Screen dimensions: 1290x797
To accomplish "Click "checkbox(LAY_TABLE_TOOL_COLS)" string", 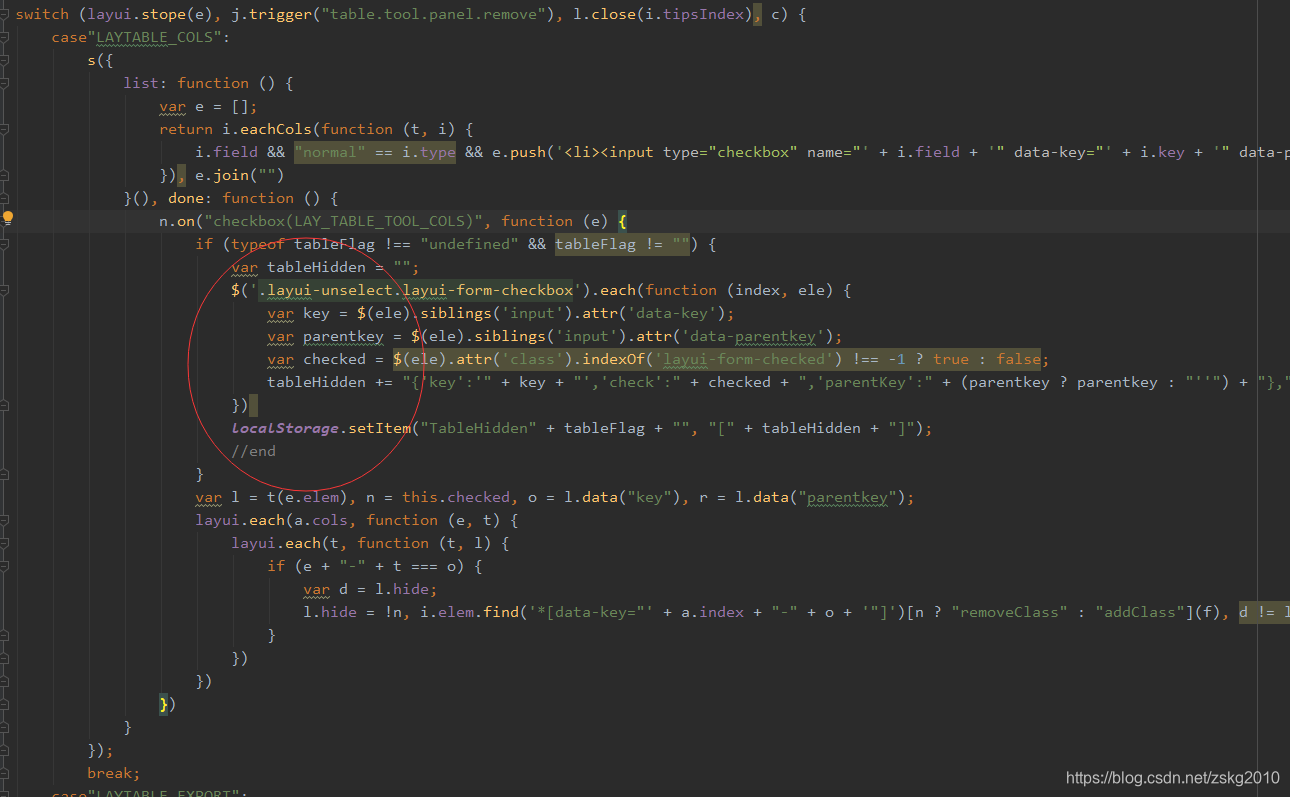I will 346,221.
